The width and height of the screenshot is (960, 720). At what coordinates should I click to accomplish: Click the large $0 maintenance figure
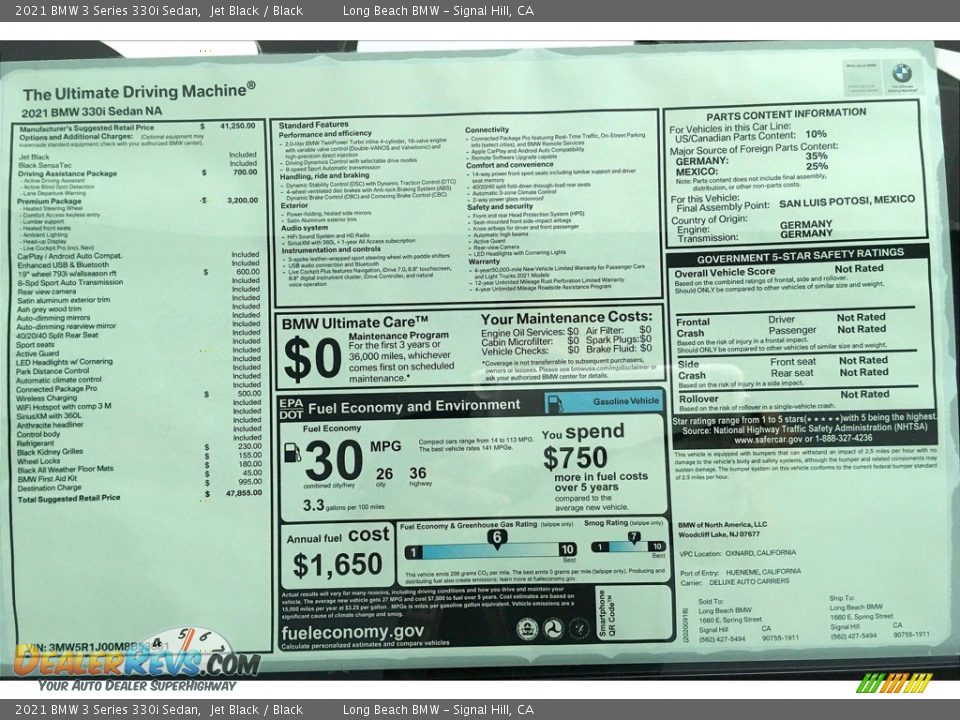click(312, 359)
